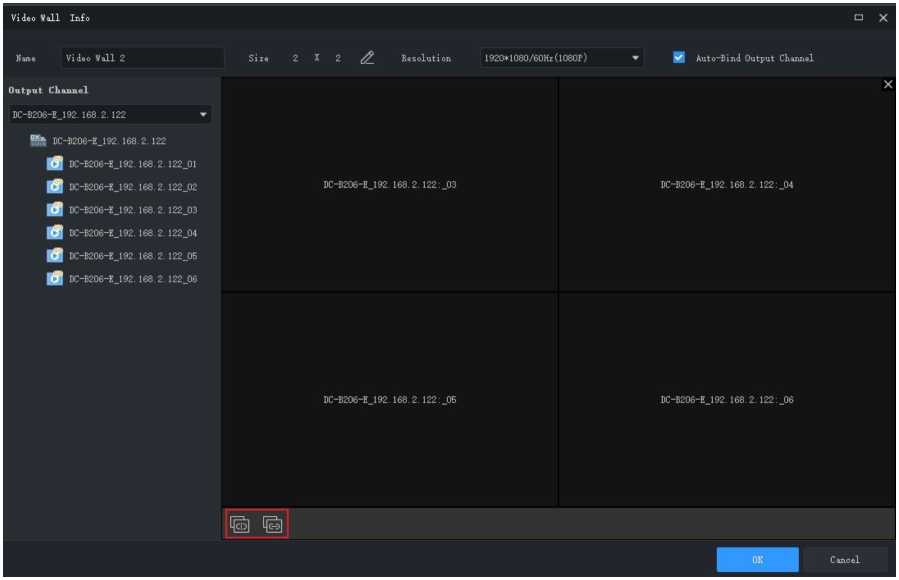Open the Output Channel device dropdown
The width and height of the screenshot is (899, 580).
(109, 115)
